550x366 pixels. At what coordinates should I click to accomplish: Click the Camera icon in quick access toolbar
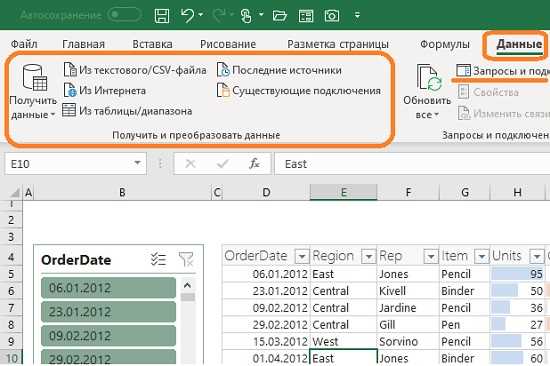(331, 16)
